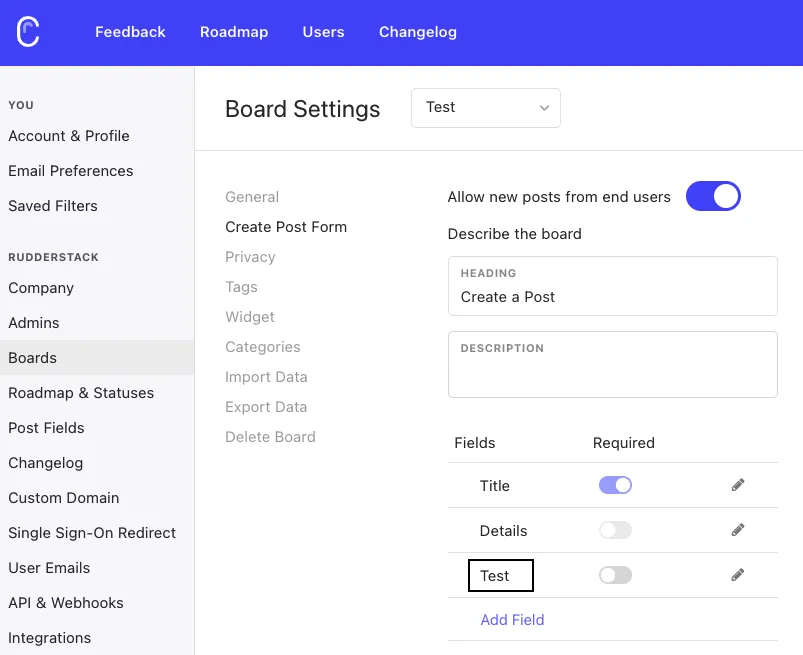The image size is (803, 655).
Task: Toggle the Details field required switch
Action: (615, 530)
